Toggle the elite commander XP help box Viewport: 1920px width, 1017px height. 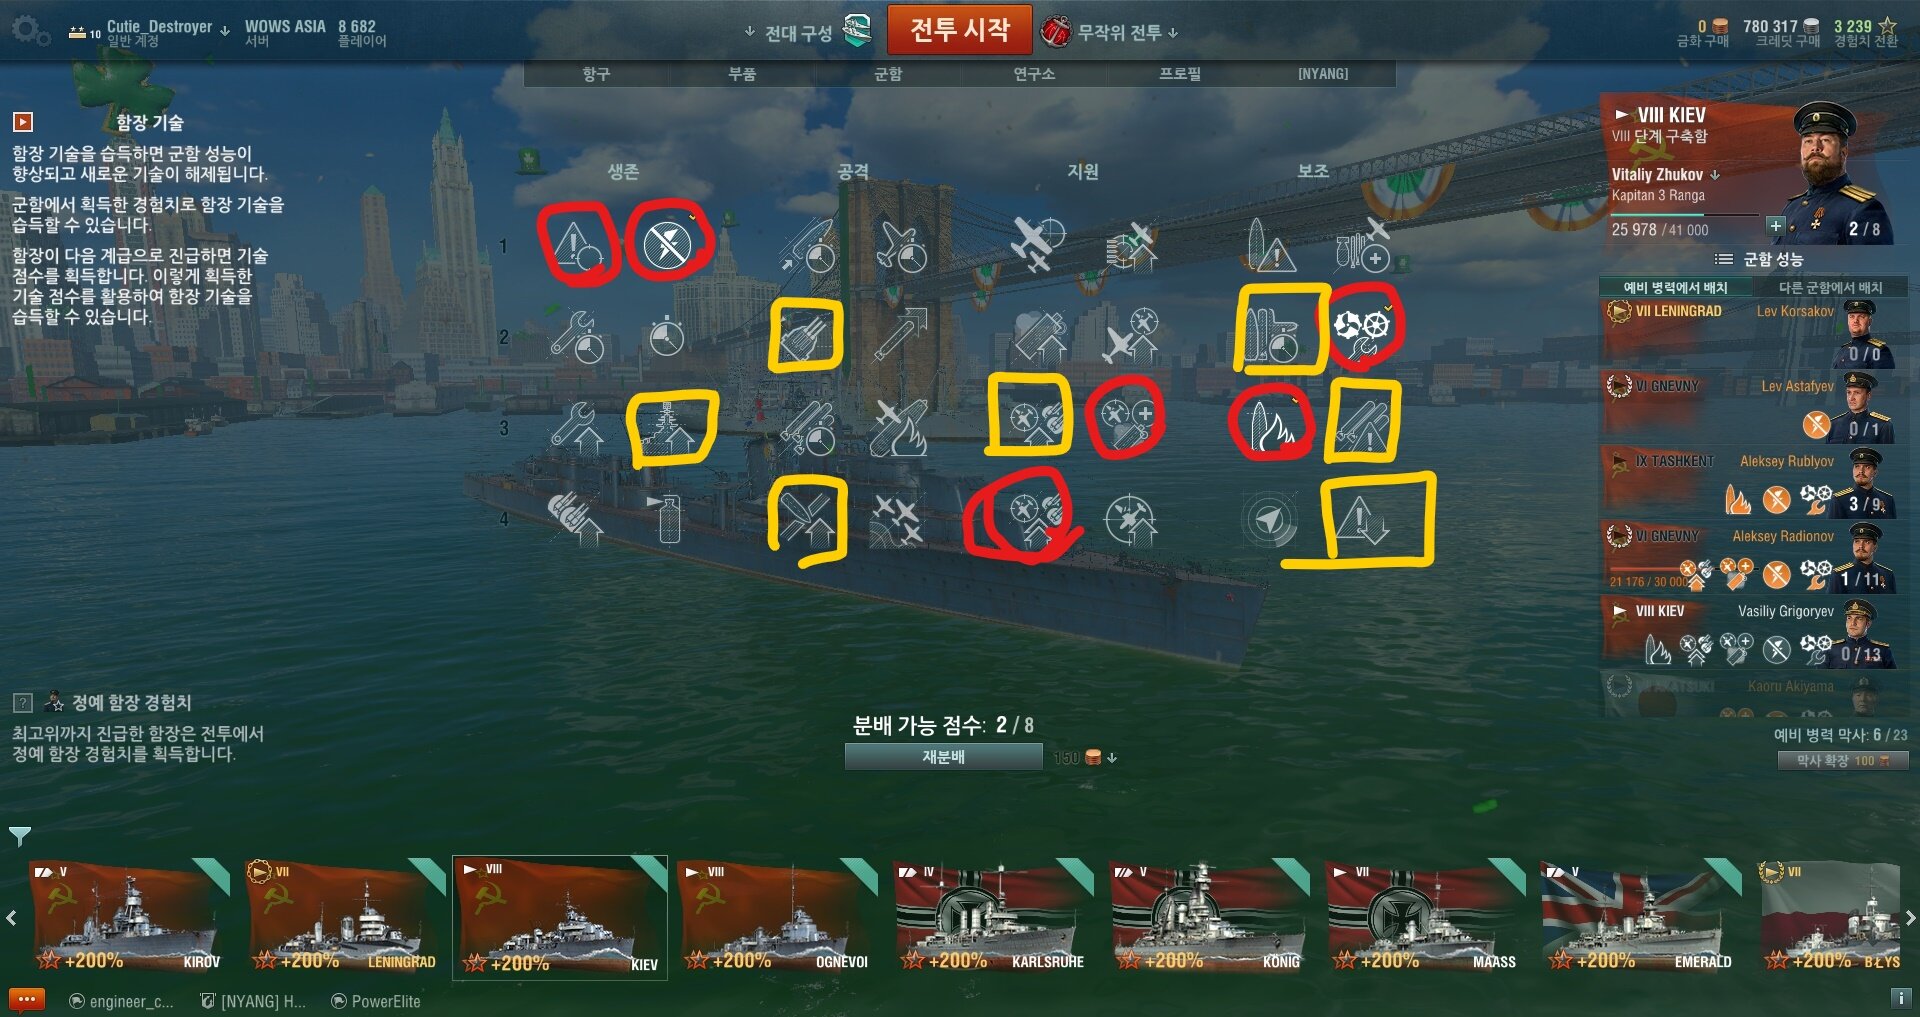tap(23, 702)
